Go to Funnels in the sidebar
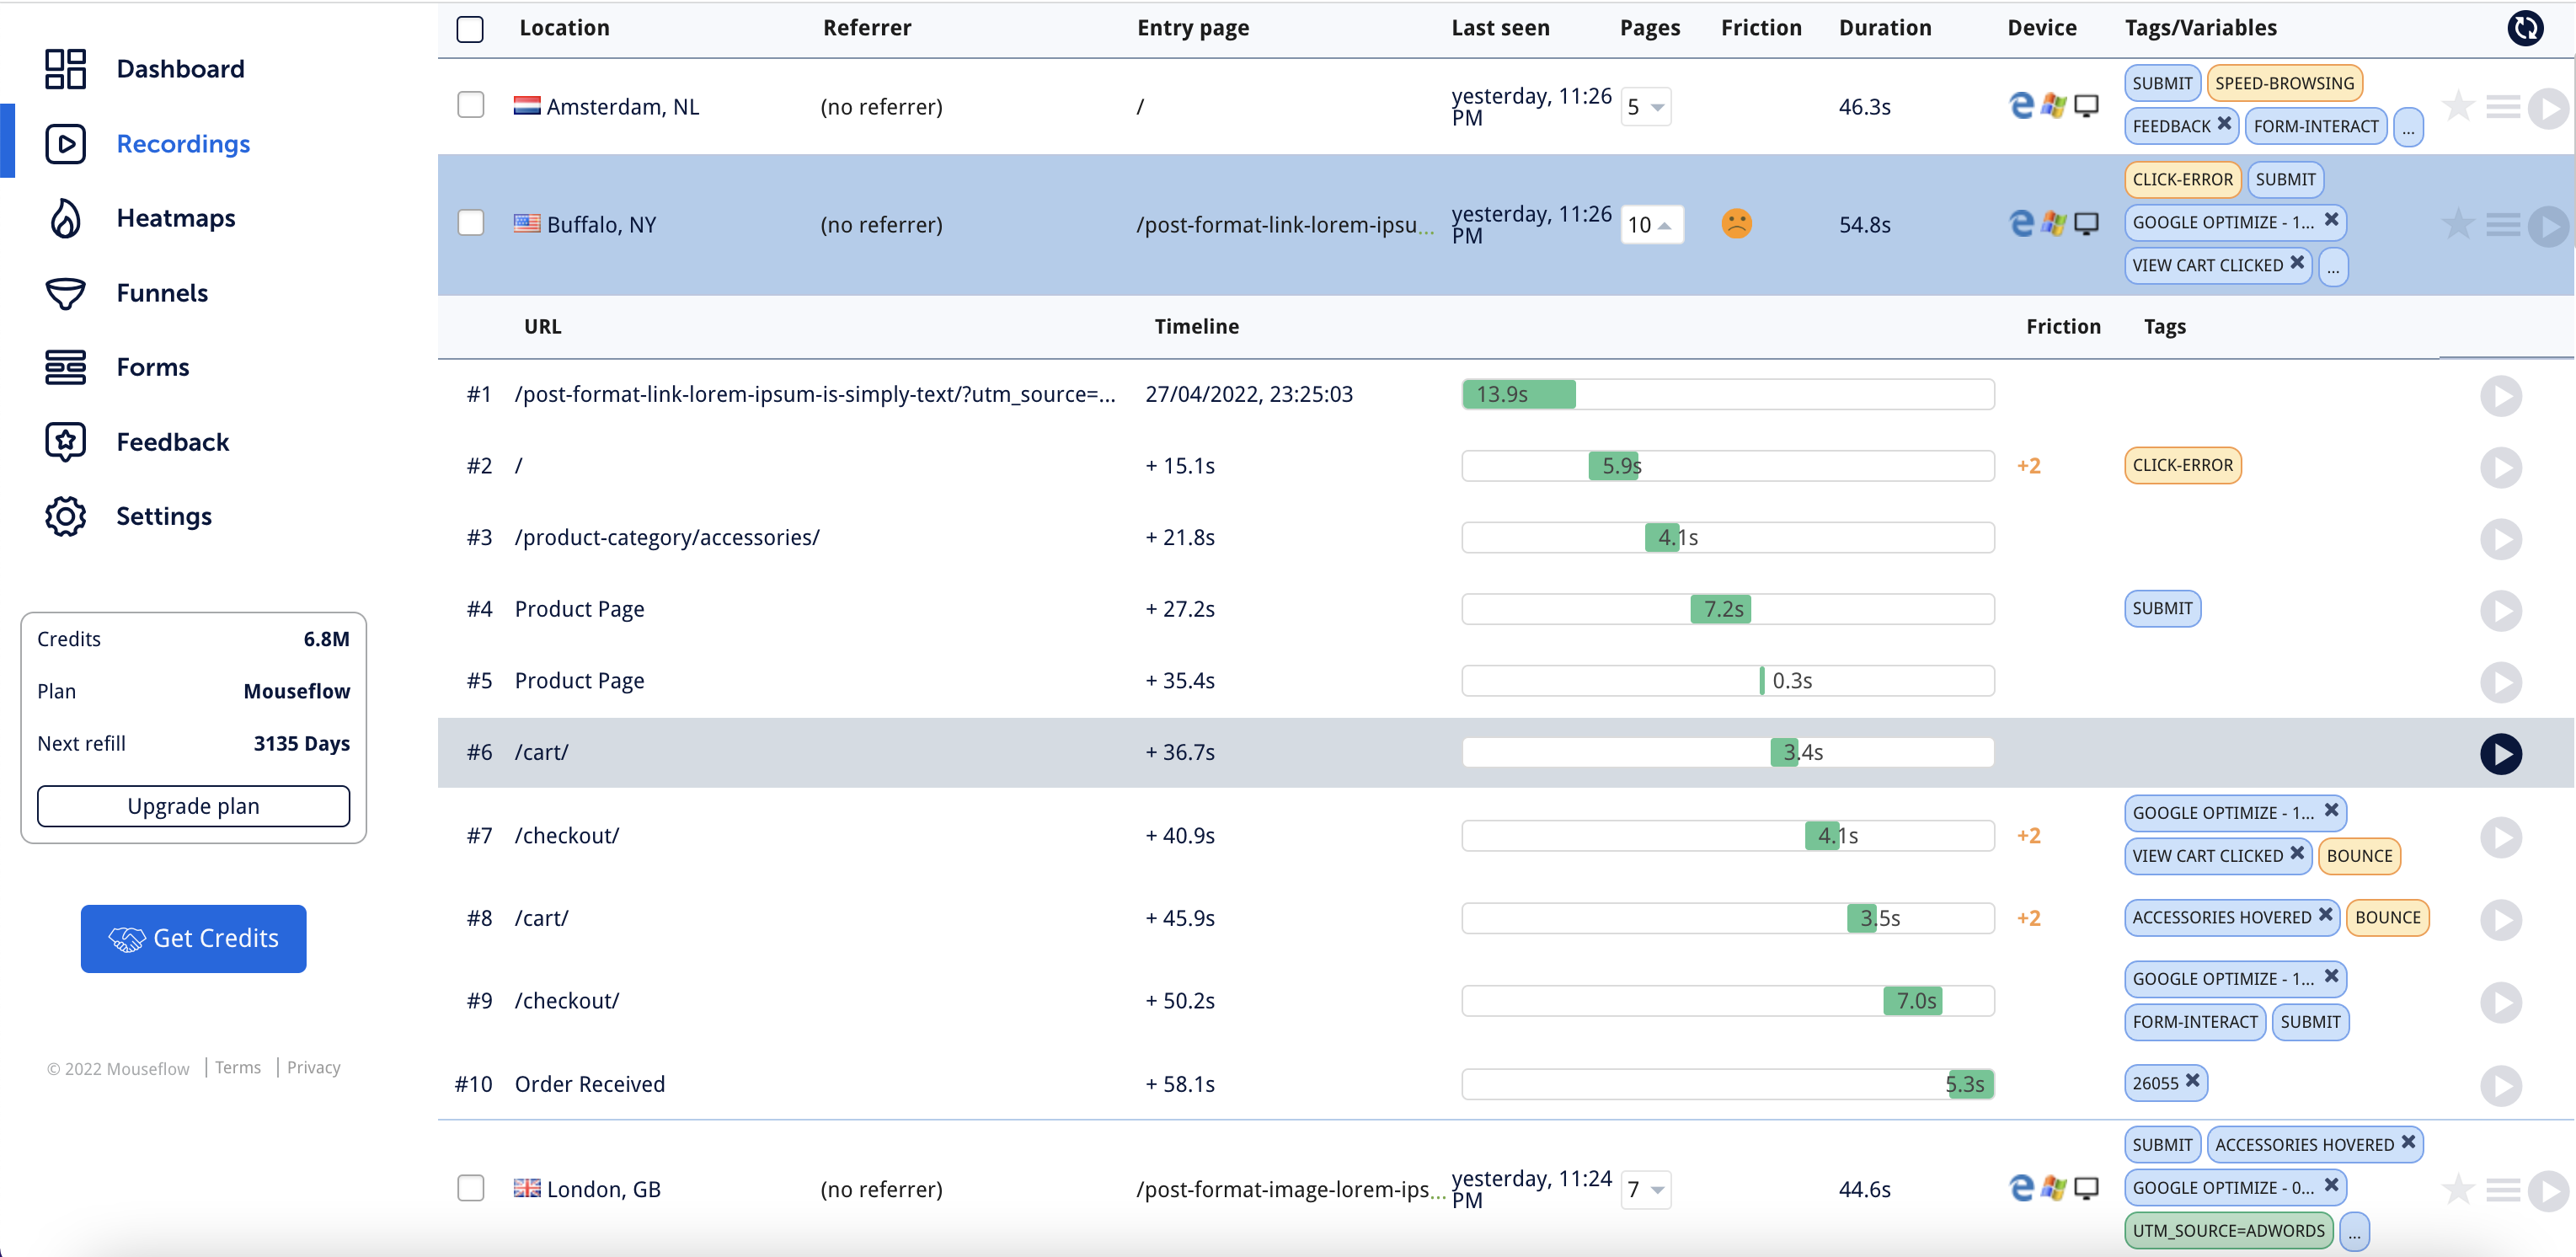Screen dimensions: 2576x1257 click(161, 293)
